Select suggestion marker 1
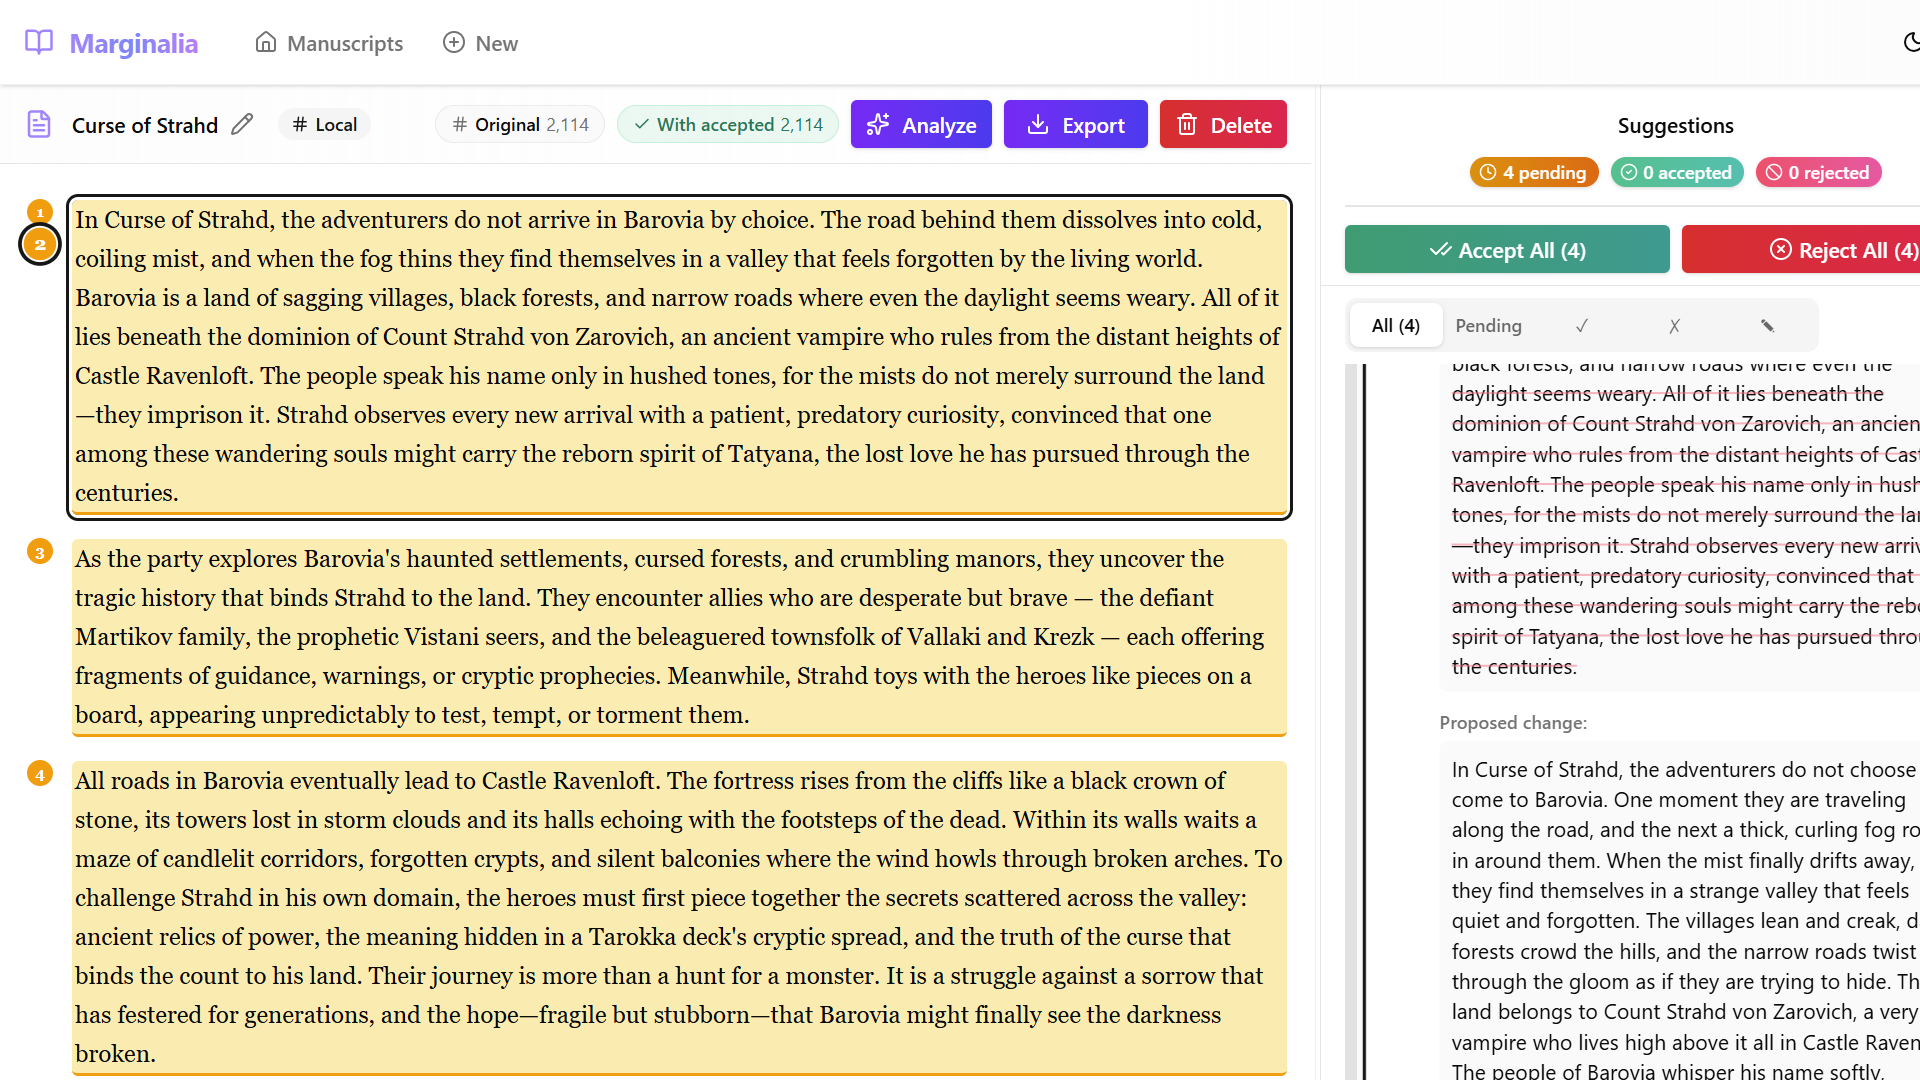This screenshot has width=1920, height=1080. (39, 211)
